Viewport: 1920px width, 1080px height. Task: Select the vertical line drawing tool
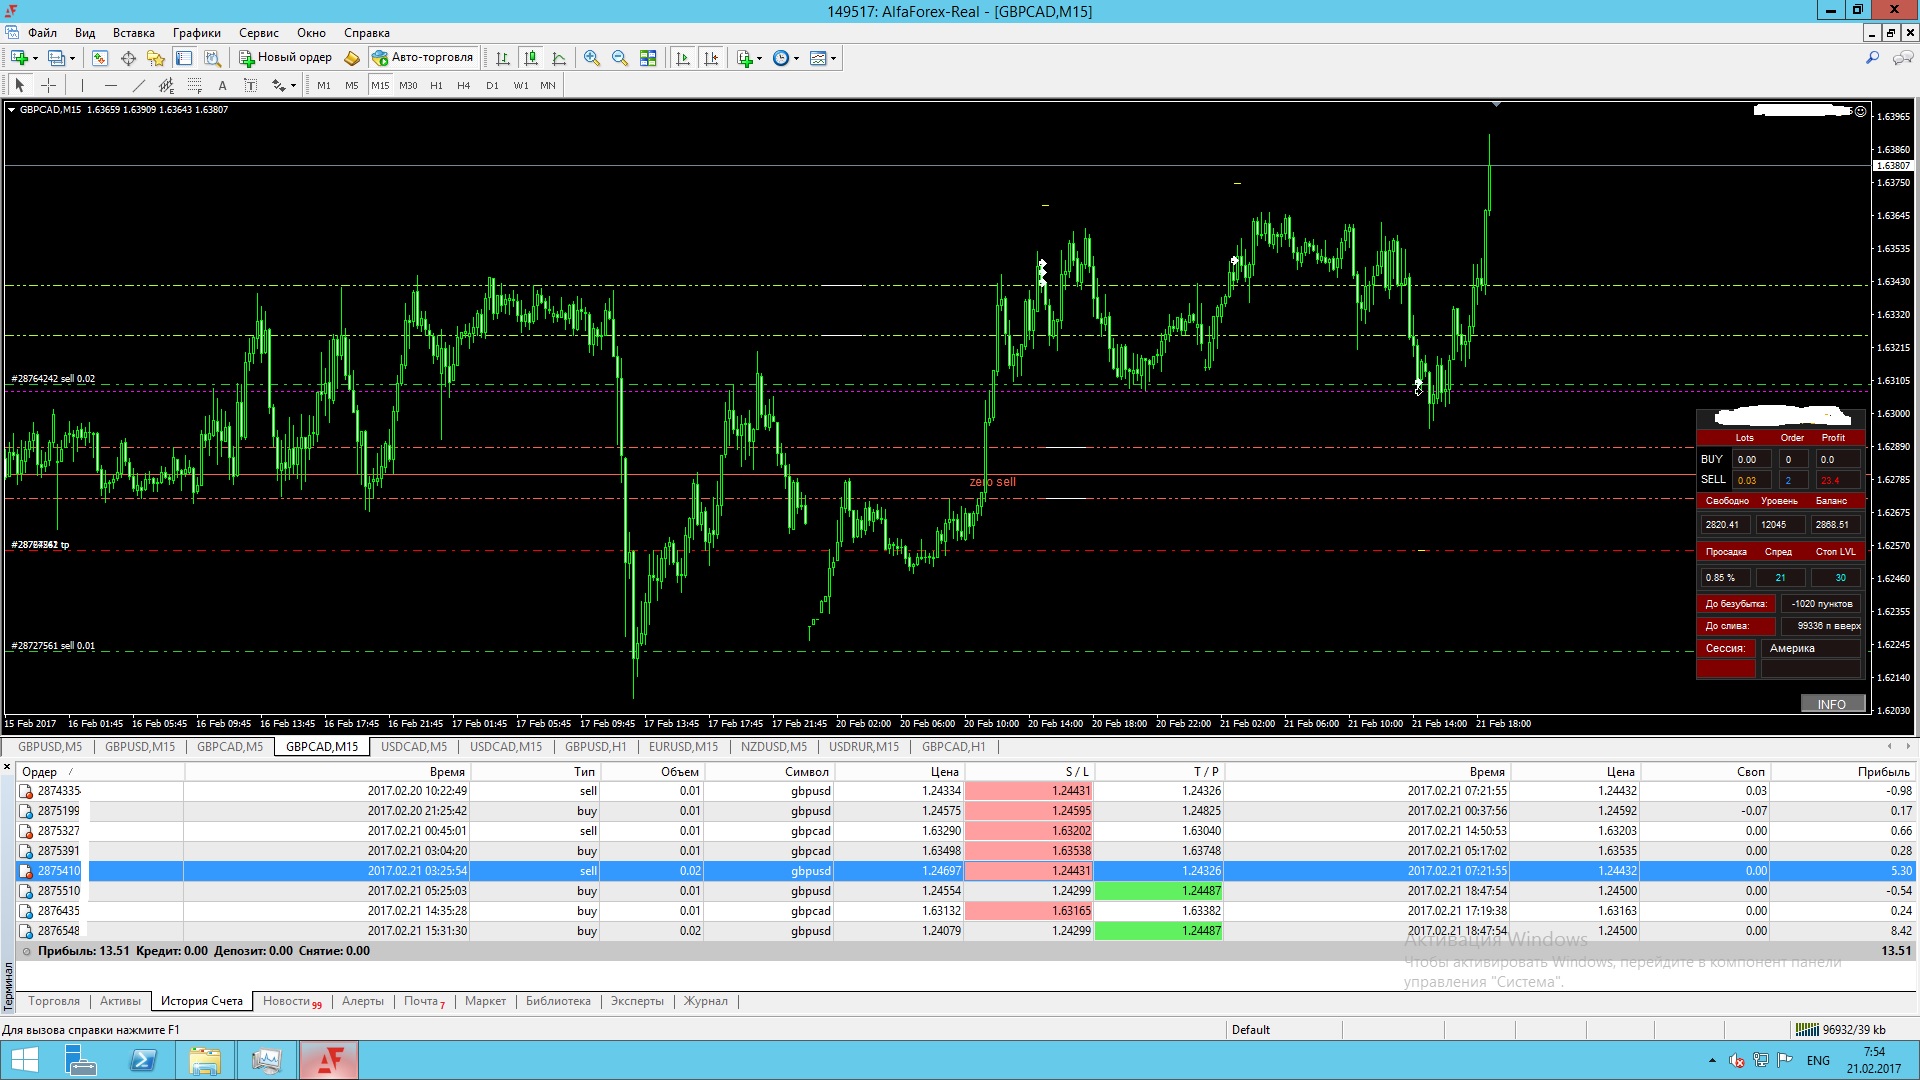coord(83,85)
